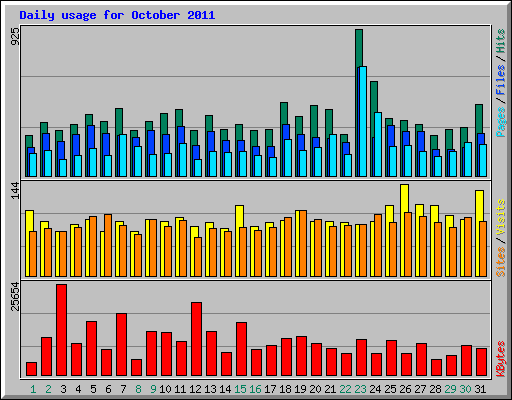Click day label "10" on the x-axis
Screen dimensions: 512x400
165,389
